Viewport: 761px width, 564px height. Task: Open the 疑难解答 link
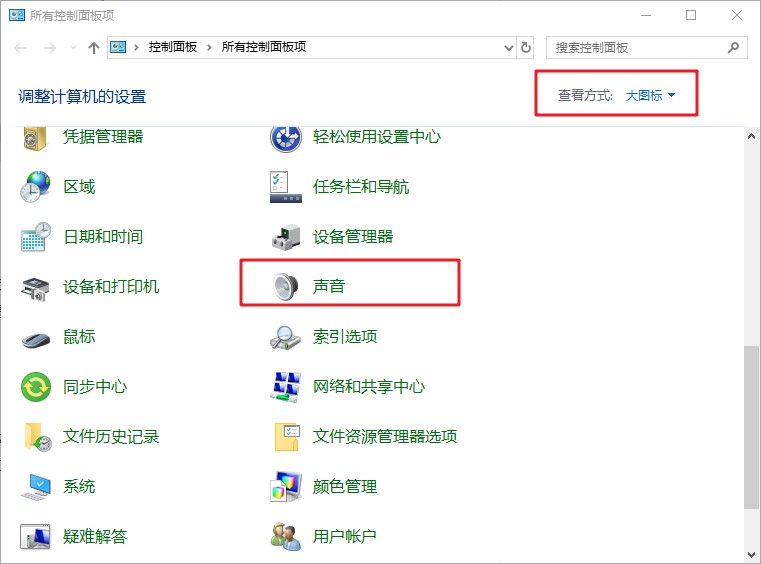coord(95,536)
